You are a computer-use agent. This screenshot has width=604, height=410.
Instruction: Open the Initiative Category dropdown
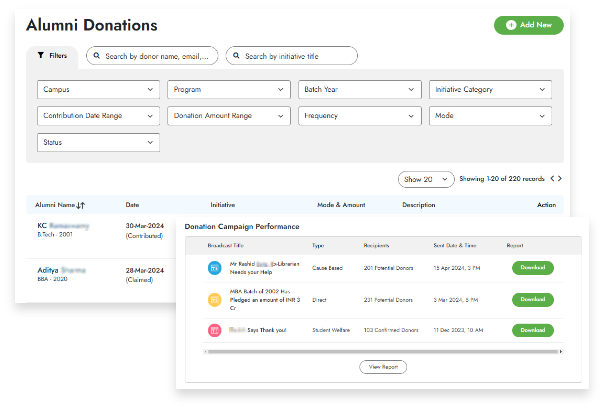tap(491, 90)
